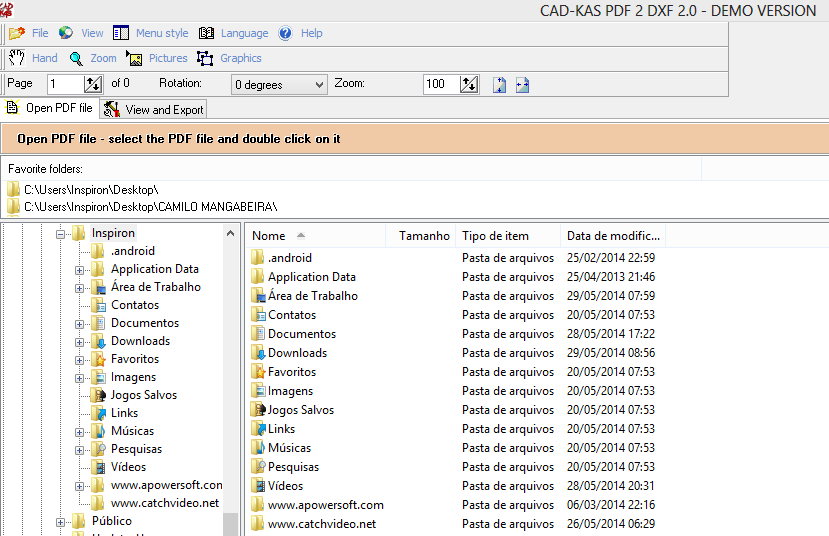
Task: Click the Zoom tool label
Action: [x=103, y=58]
